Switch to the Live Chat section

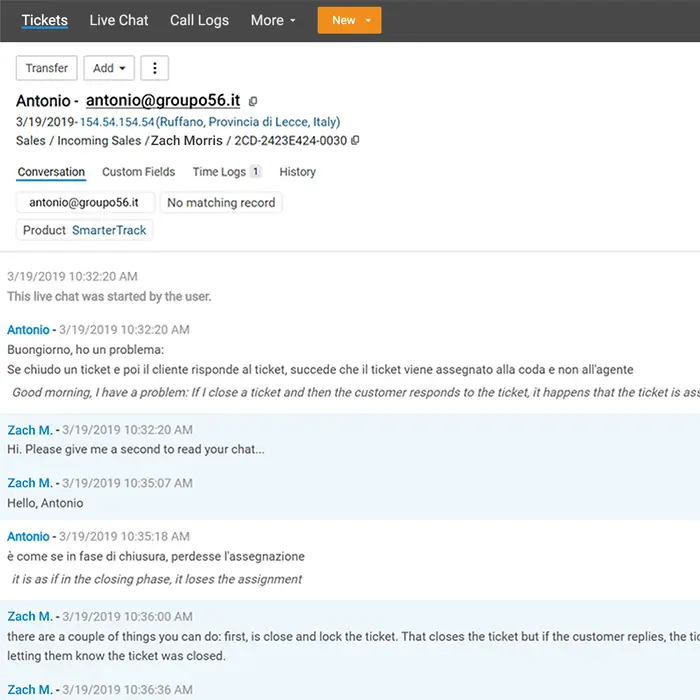118,20
